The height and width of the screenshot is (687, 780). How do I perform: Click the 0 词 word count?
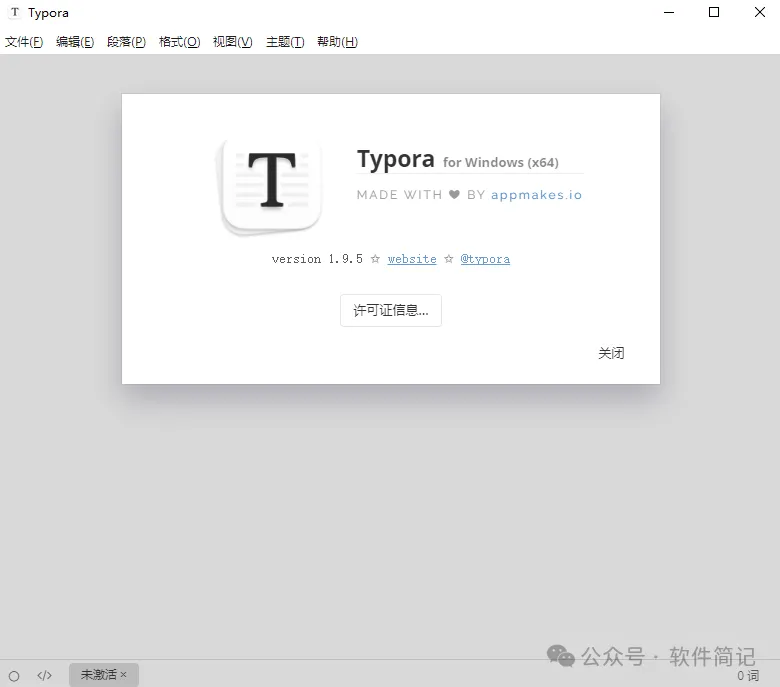(x=748, y=676)
